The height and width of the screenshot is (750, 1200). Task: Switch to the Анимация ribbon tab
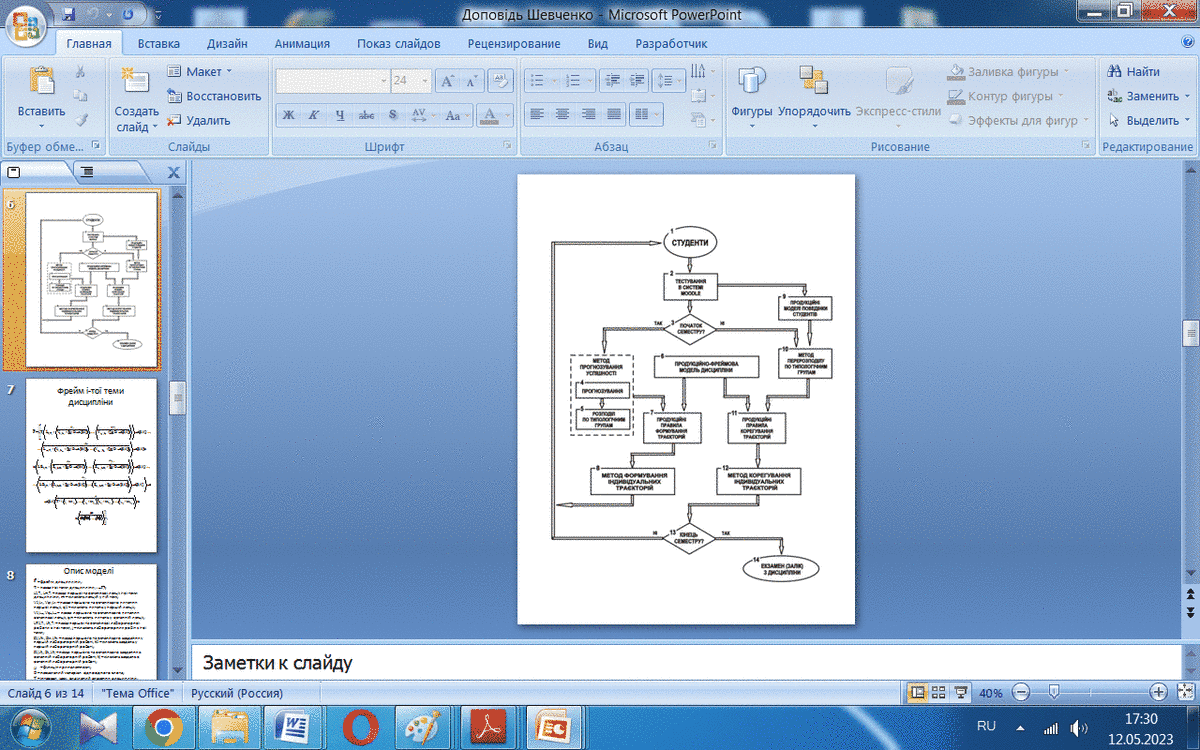click(302, 44)
